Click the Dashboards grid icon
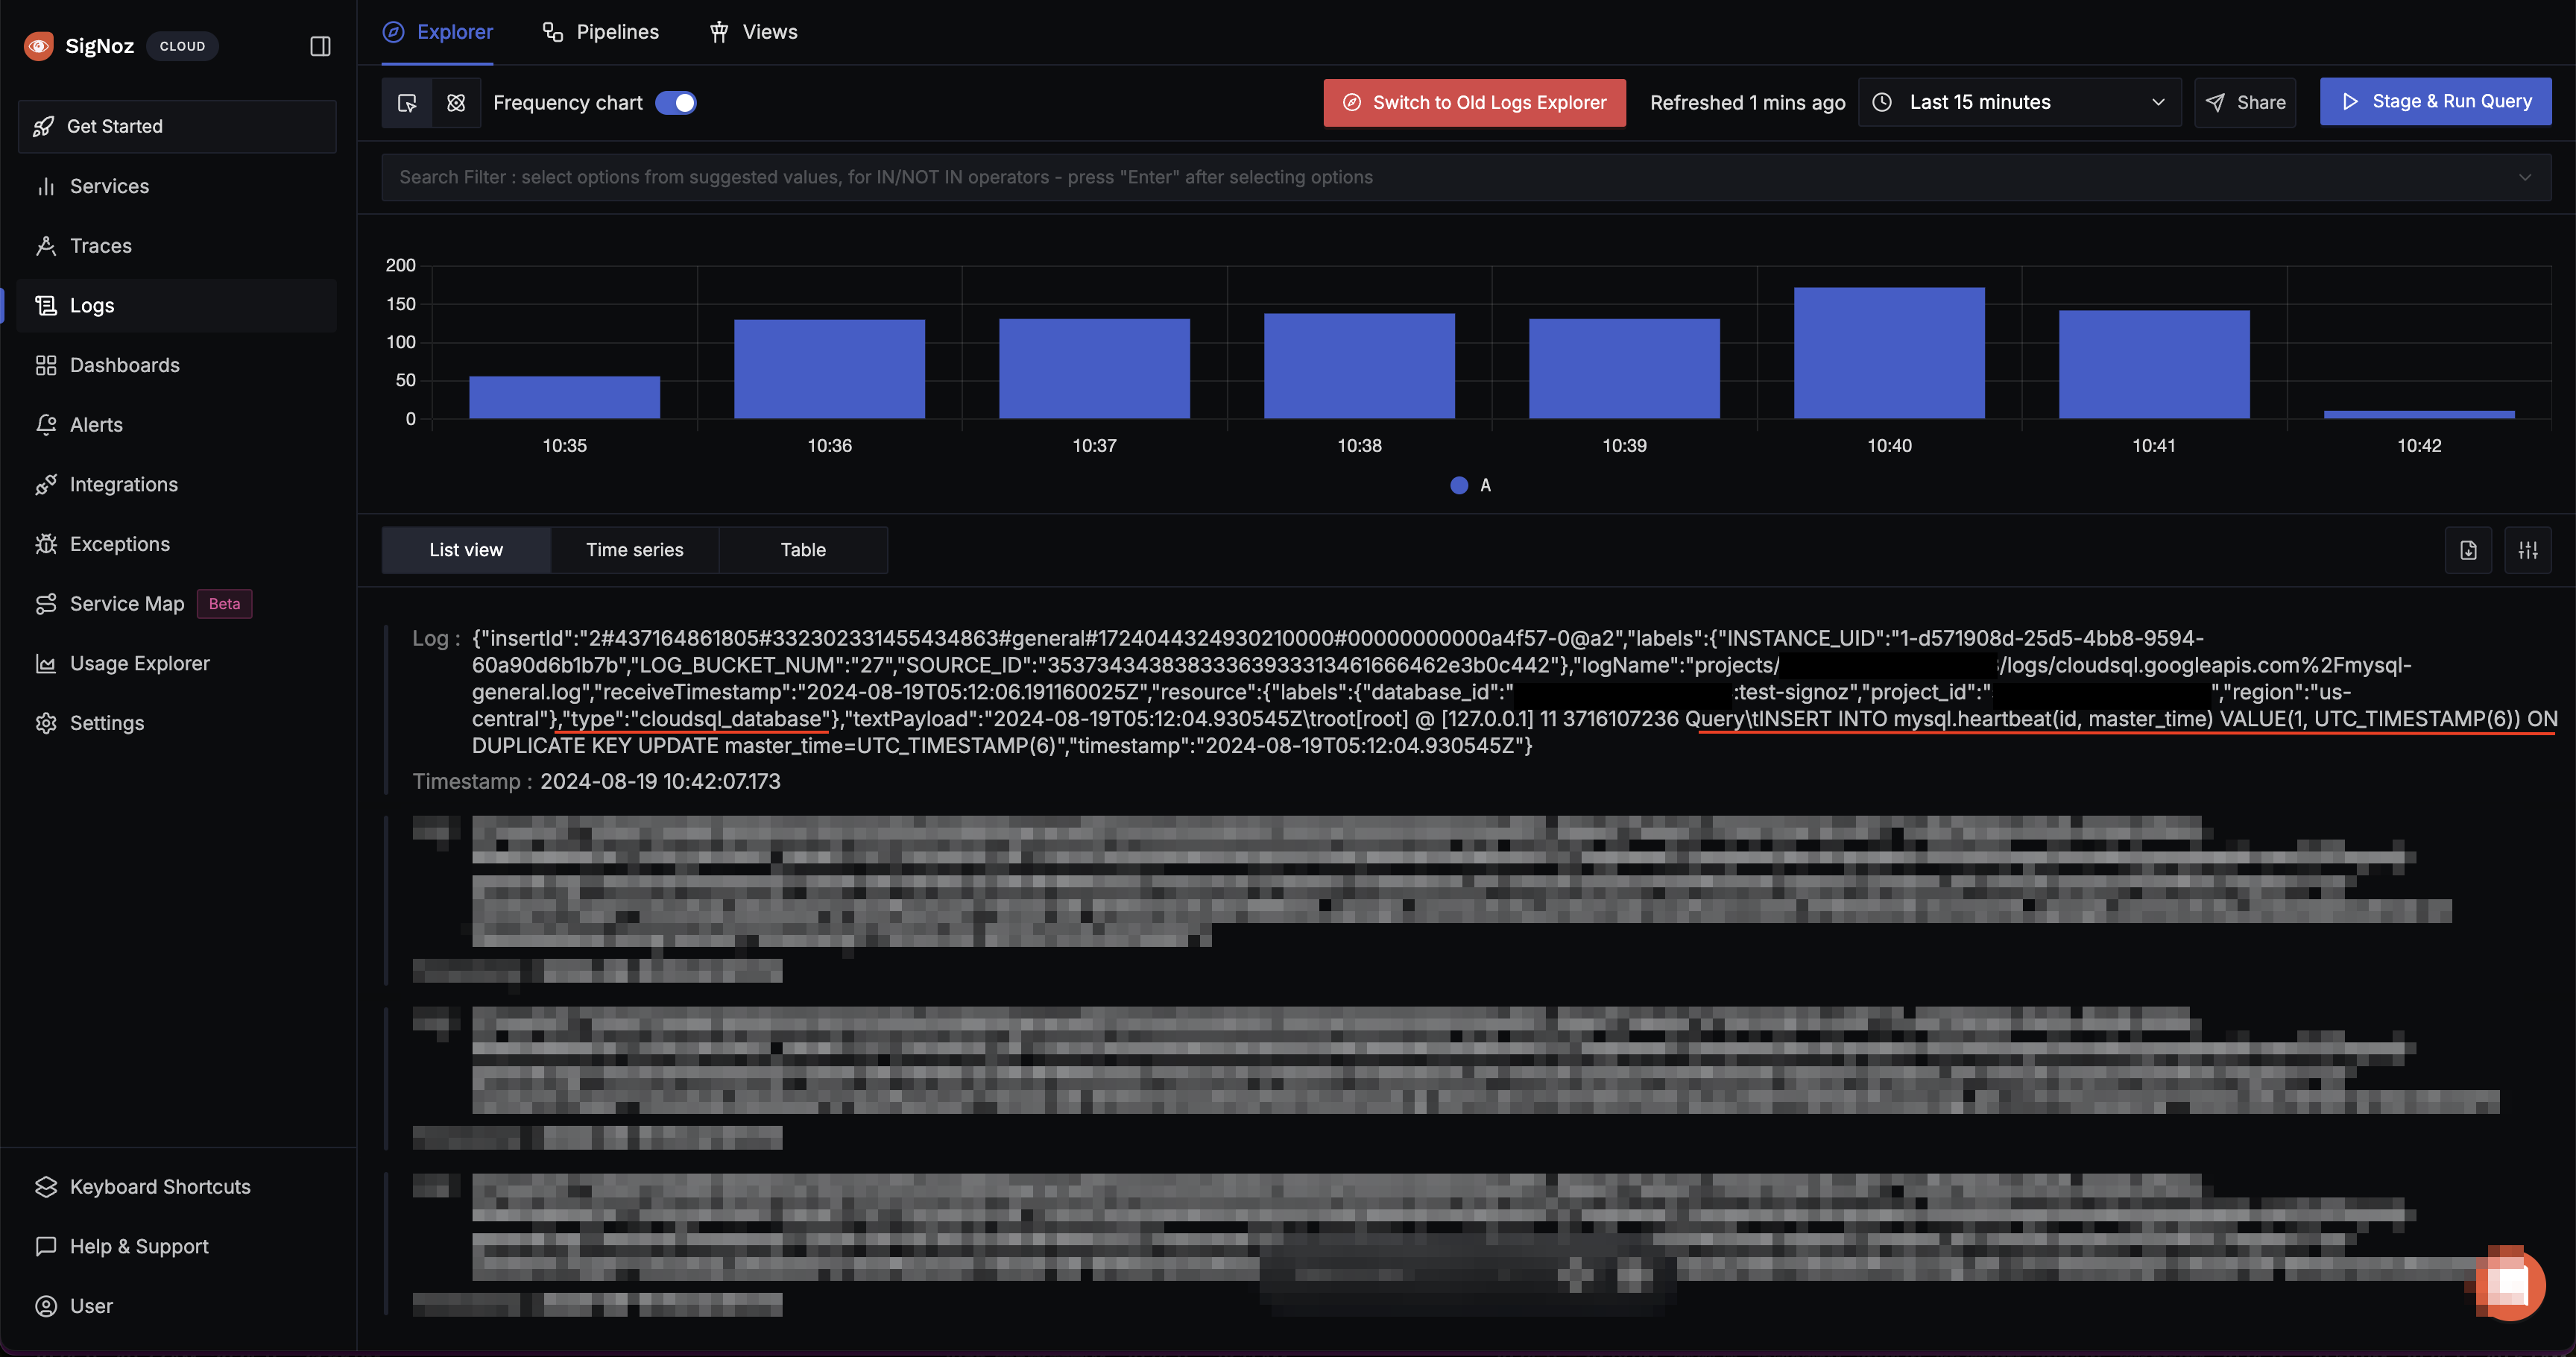 (46, 365)
